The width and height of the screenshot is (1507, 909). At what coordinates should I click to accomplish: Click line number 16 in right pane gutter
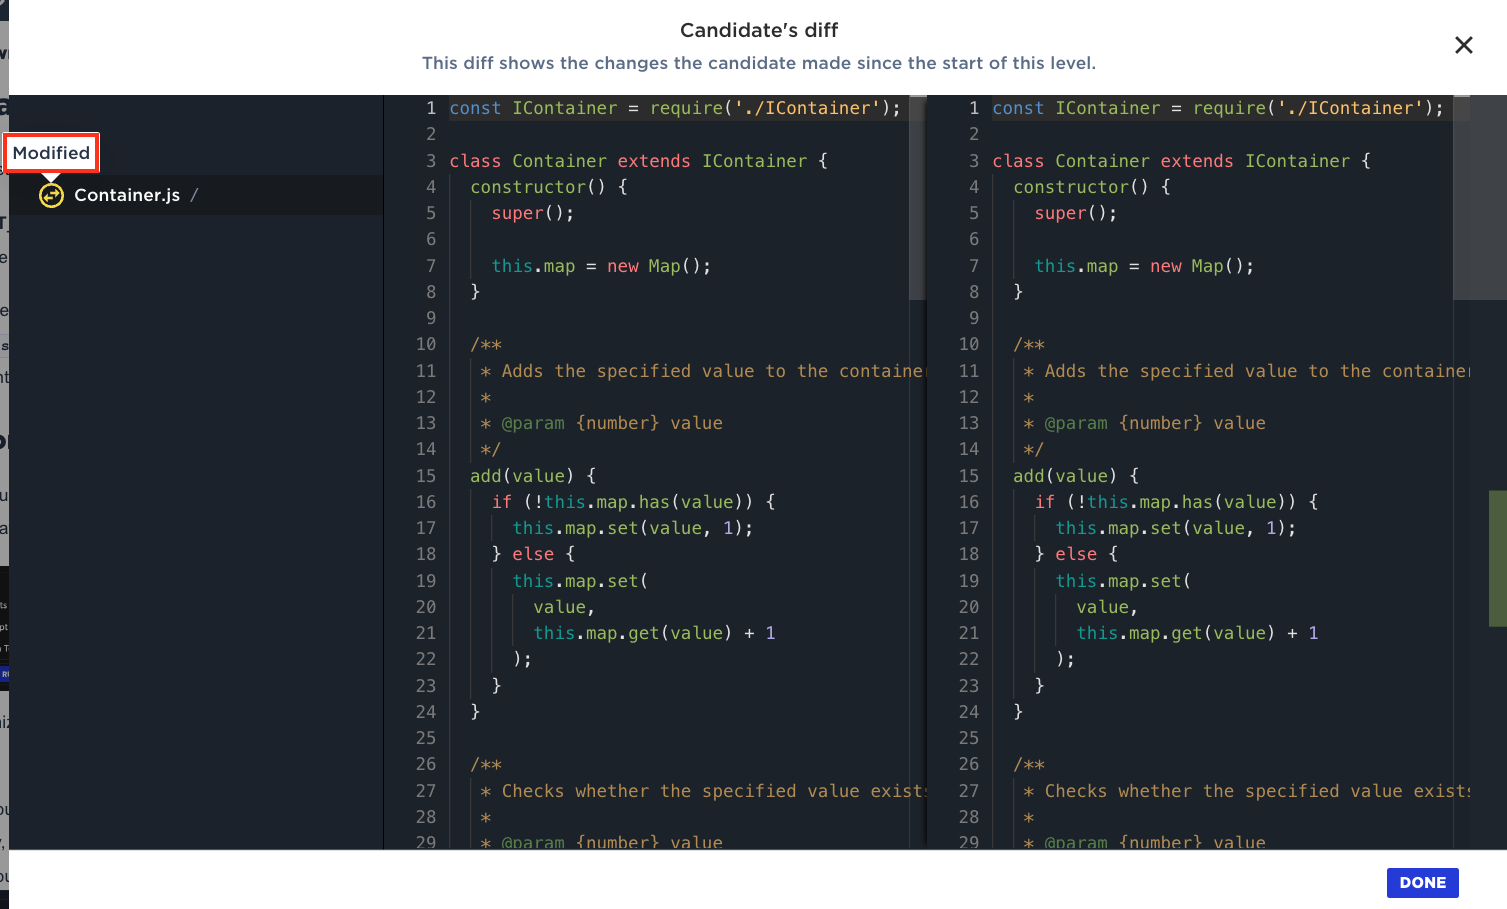click(x=968, y=502)
